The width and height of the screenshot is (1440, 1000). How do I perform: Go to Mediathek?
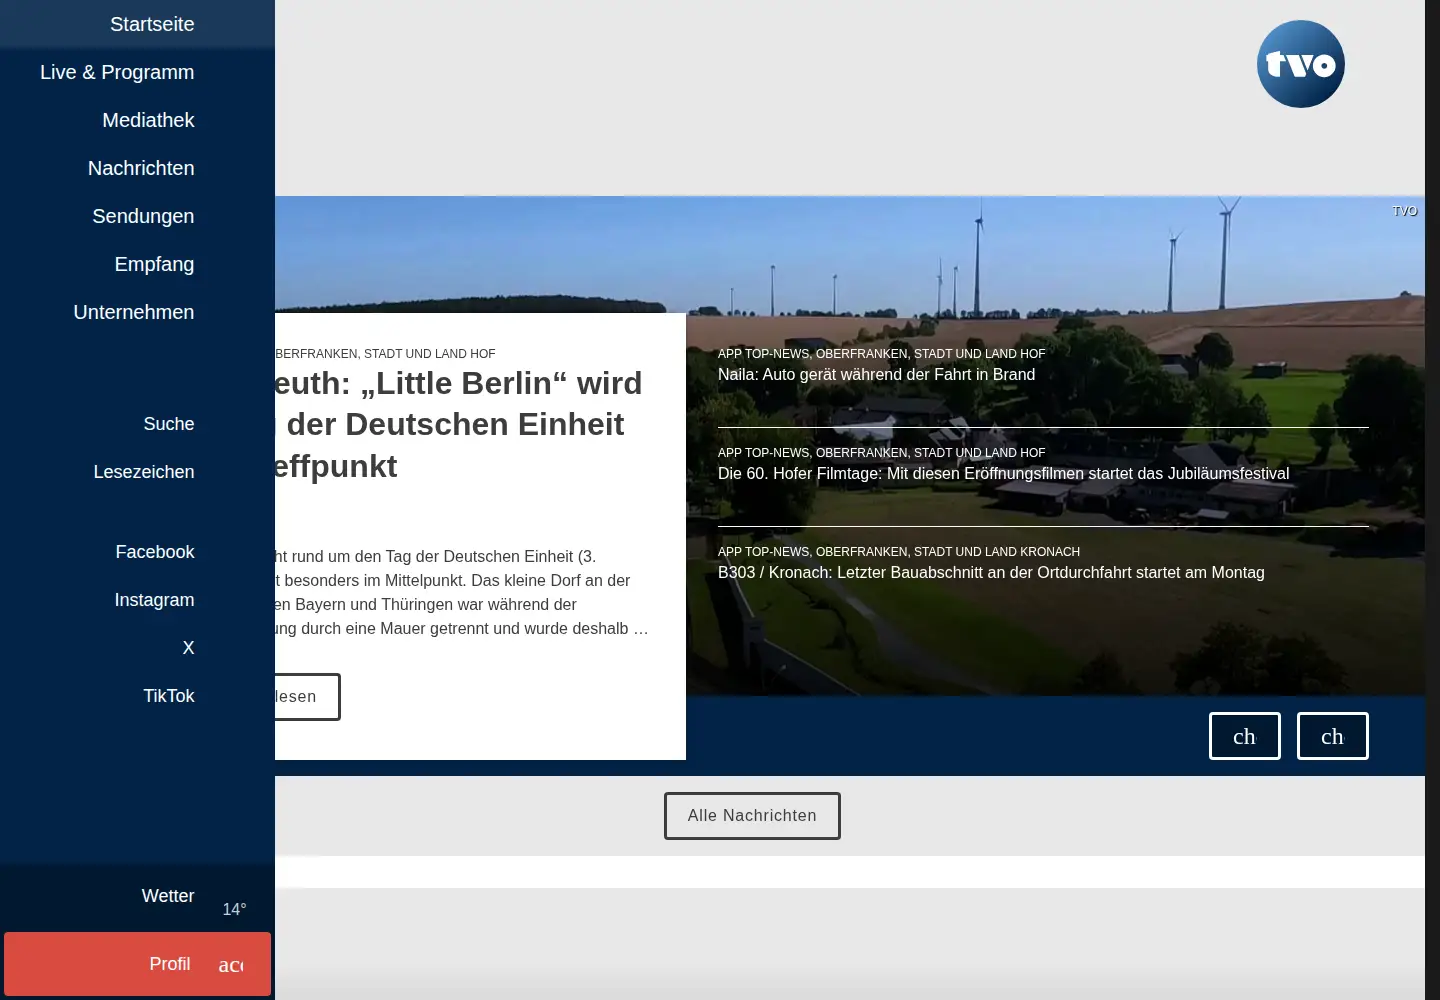[x=137, y=120]
